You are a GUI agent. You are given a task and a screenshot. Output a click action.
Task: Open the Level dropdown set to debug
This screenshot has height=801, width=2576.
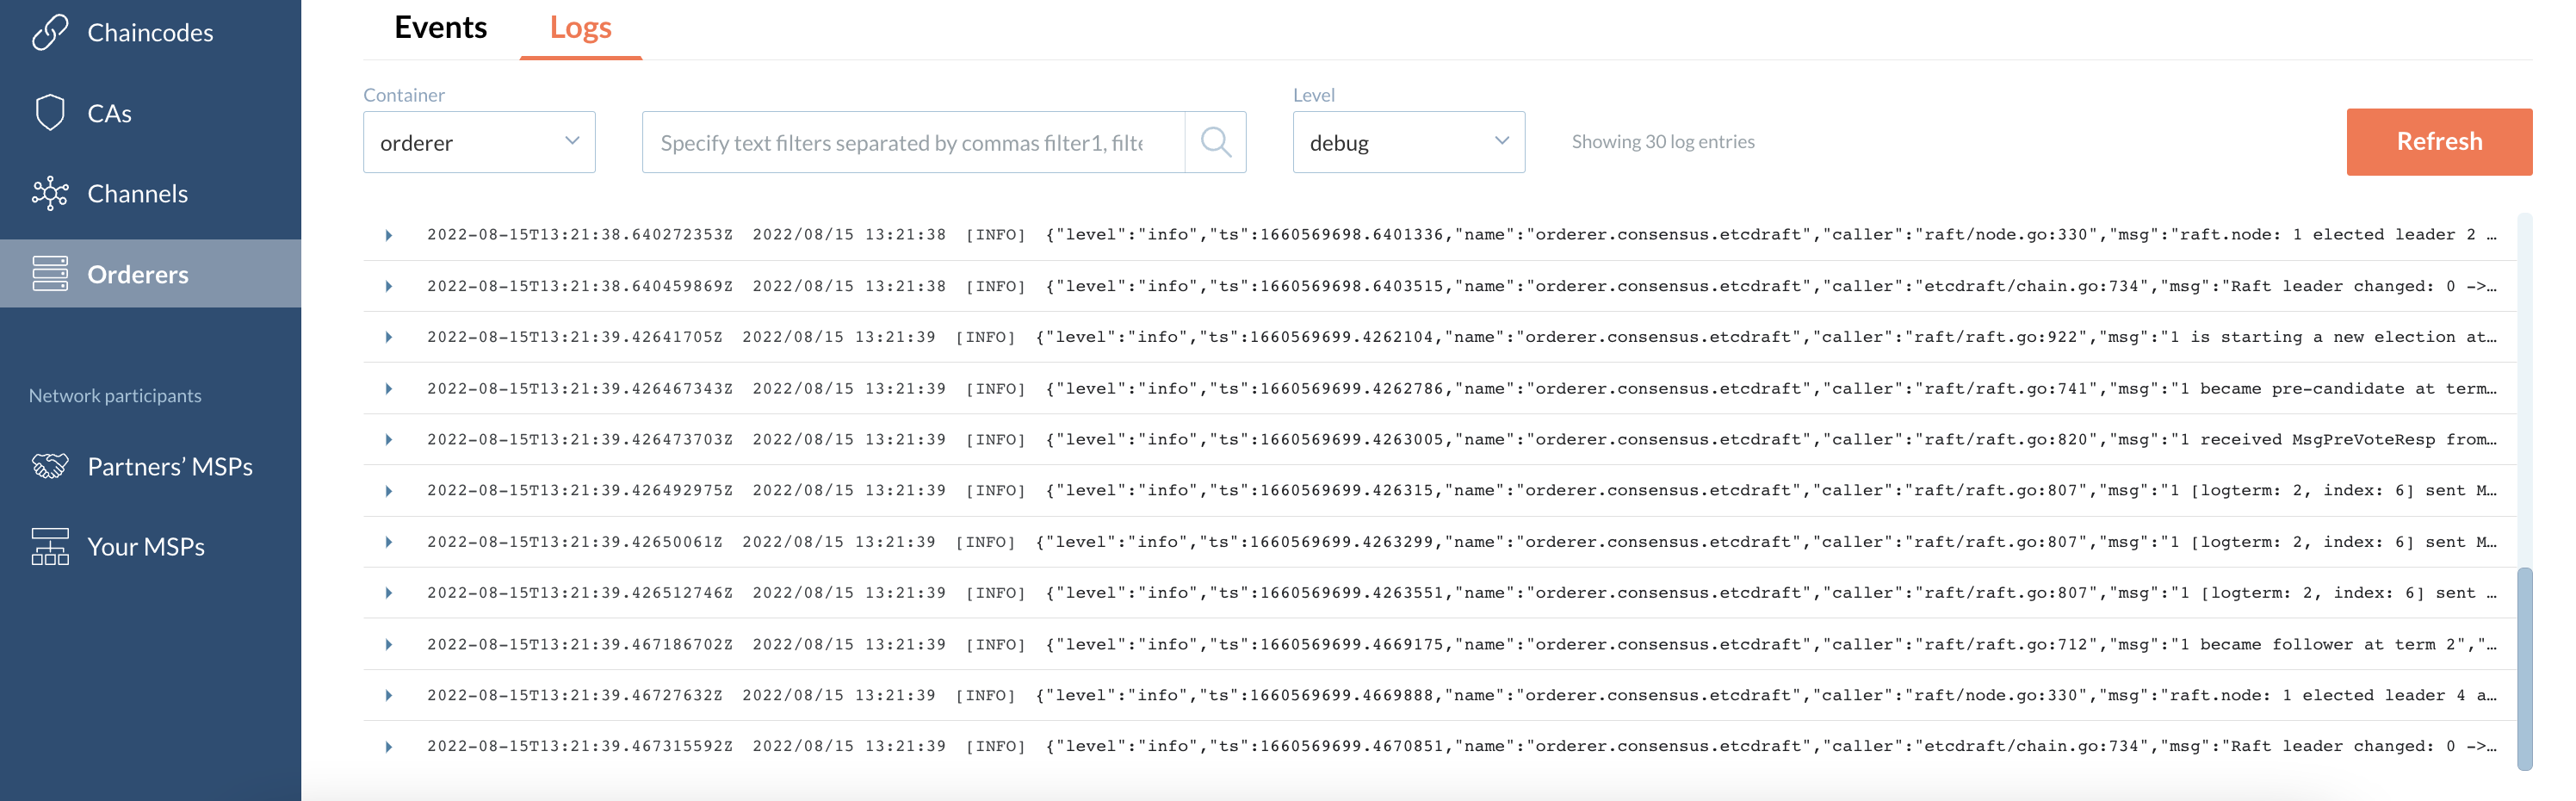tap(1408, 142)
